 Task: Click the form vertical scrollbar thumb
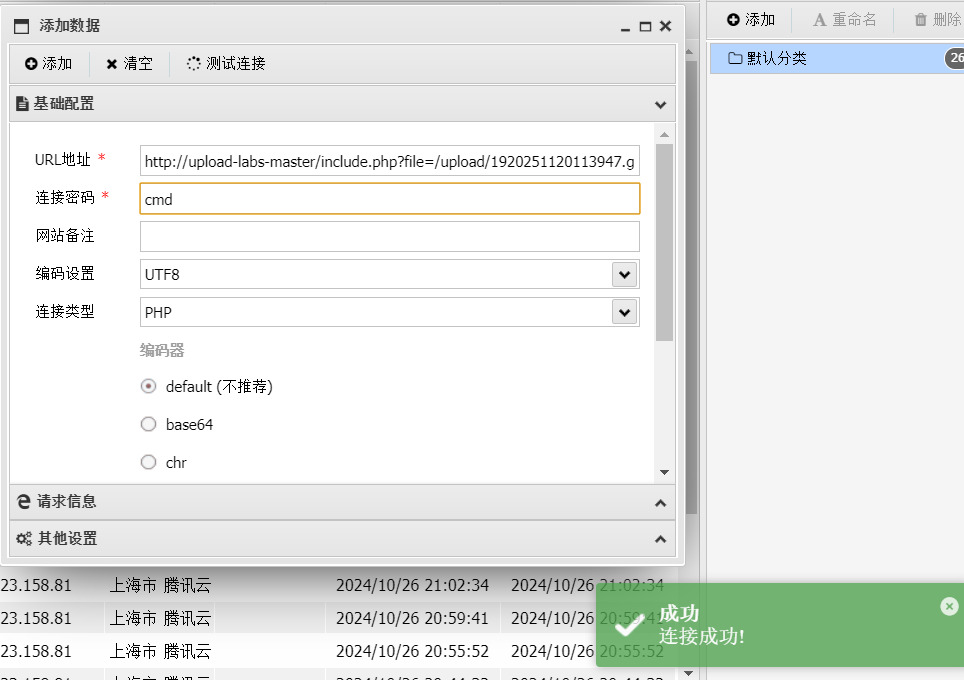pyautogui.click(x=664, y=242)
